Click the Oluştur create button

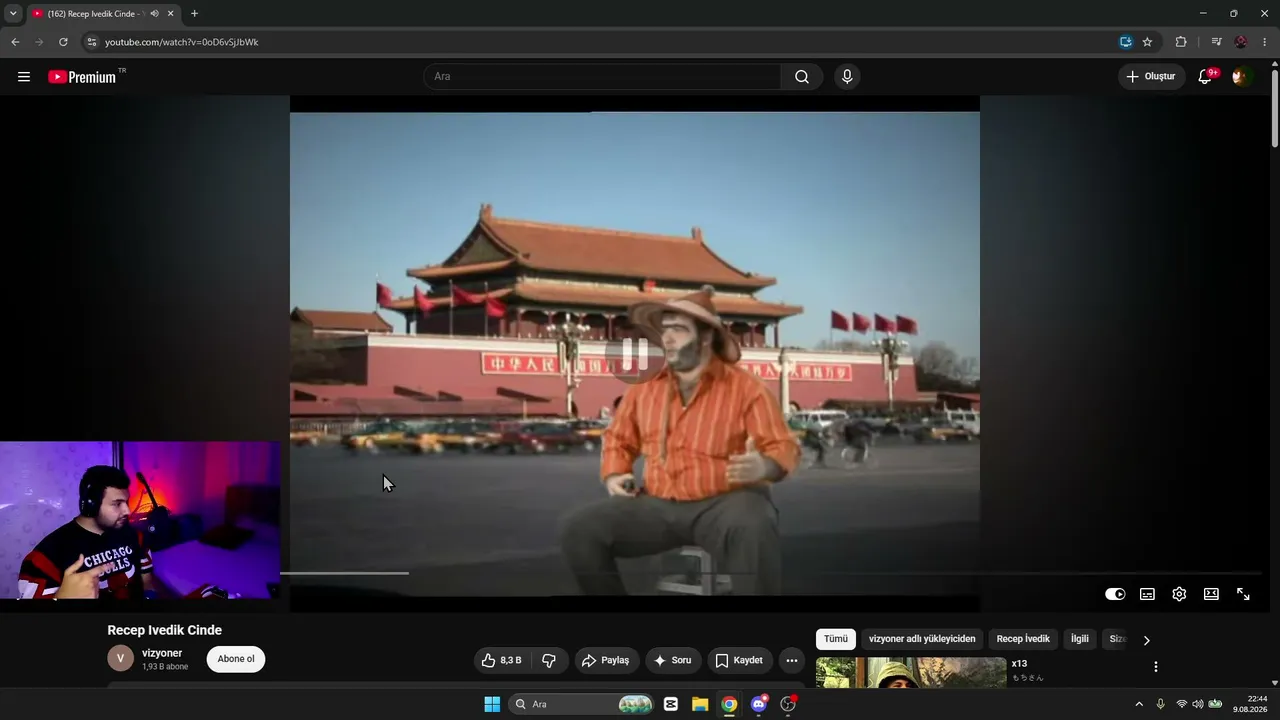1152,77
